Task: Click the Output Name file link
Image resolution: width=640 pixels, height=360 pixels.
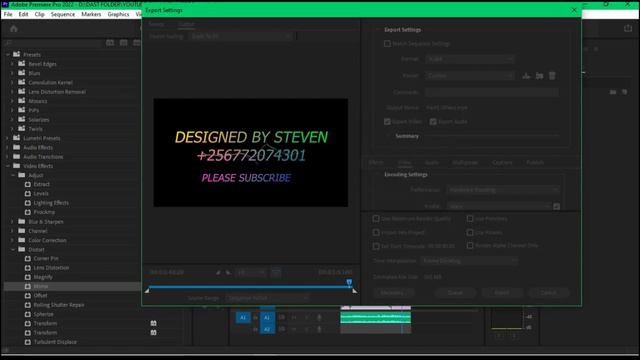Action: click(x=447, y=108)
